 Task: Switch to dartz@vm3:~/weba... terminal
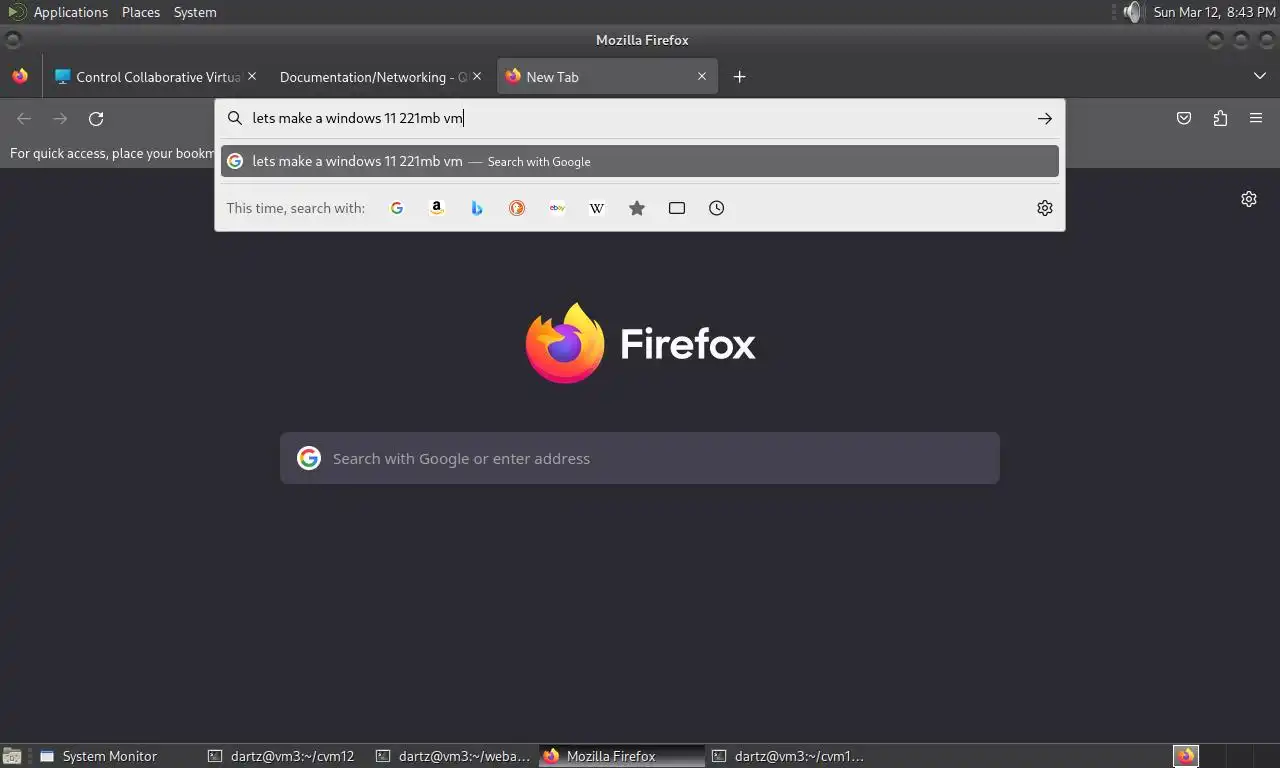coord(454,756)
